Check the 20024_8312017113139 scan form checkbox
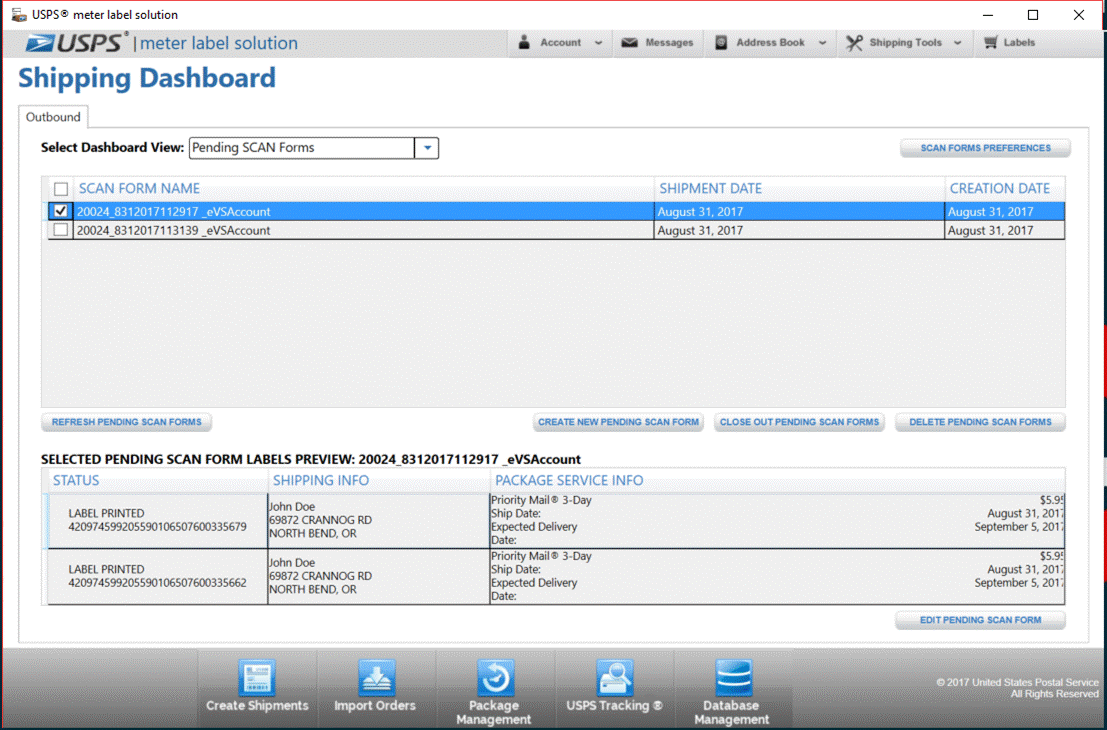This screenshot has height=730, width=1107. 61,230
